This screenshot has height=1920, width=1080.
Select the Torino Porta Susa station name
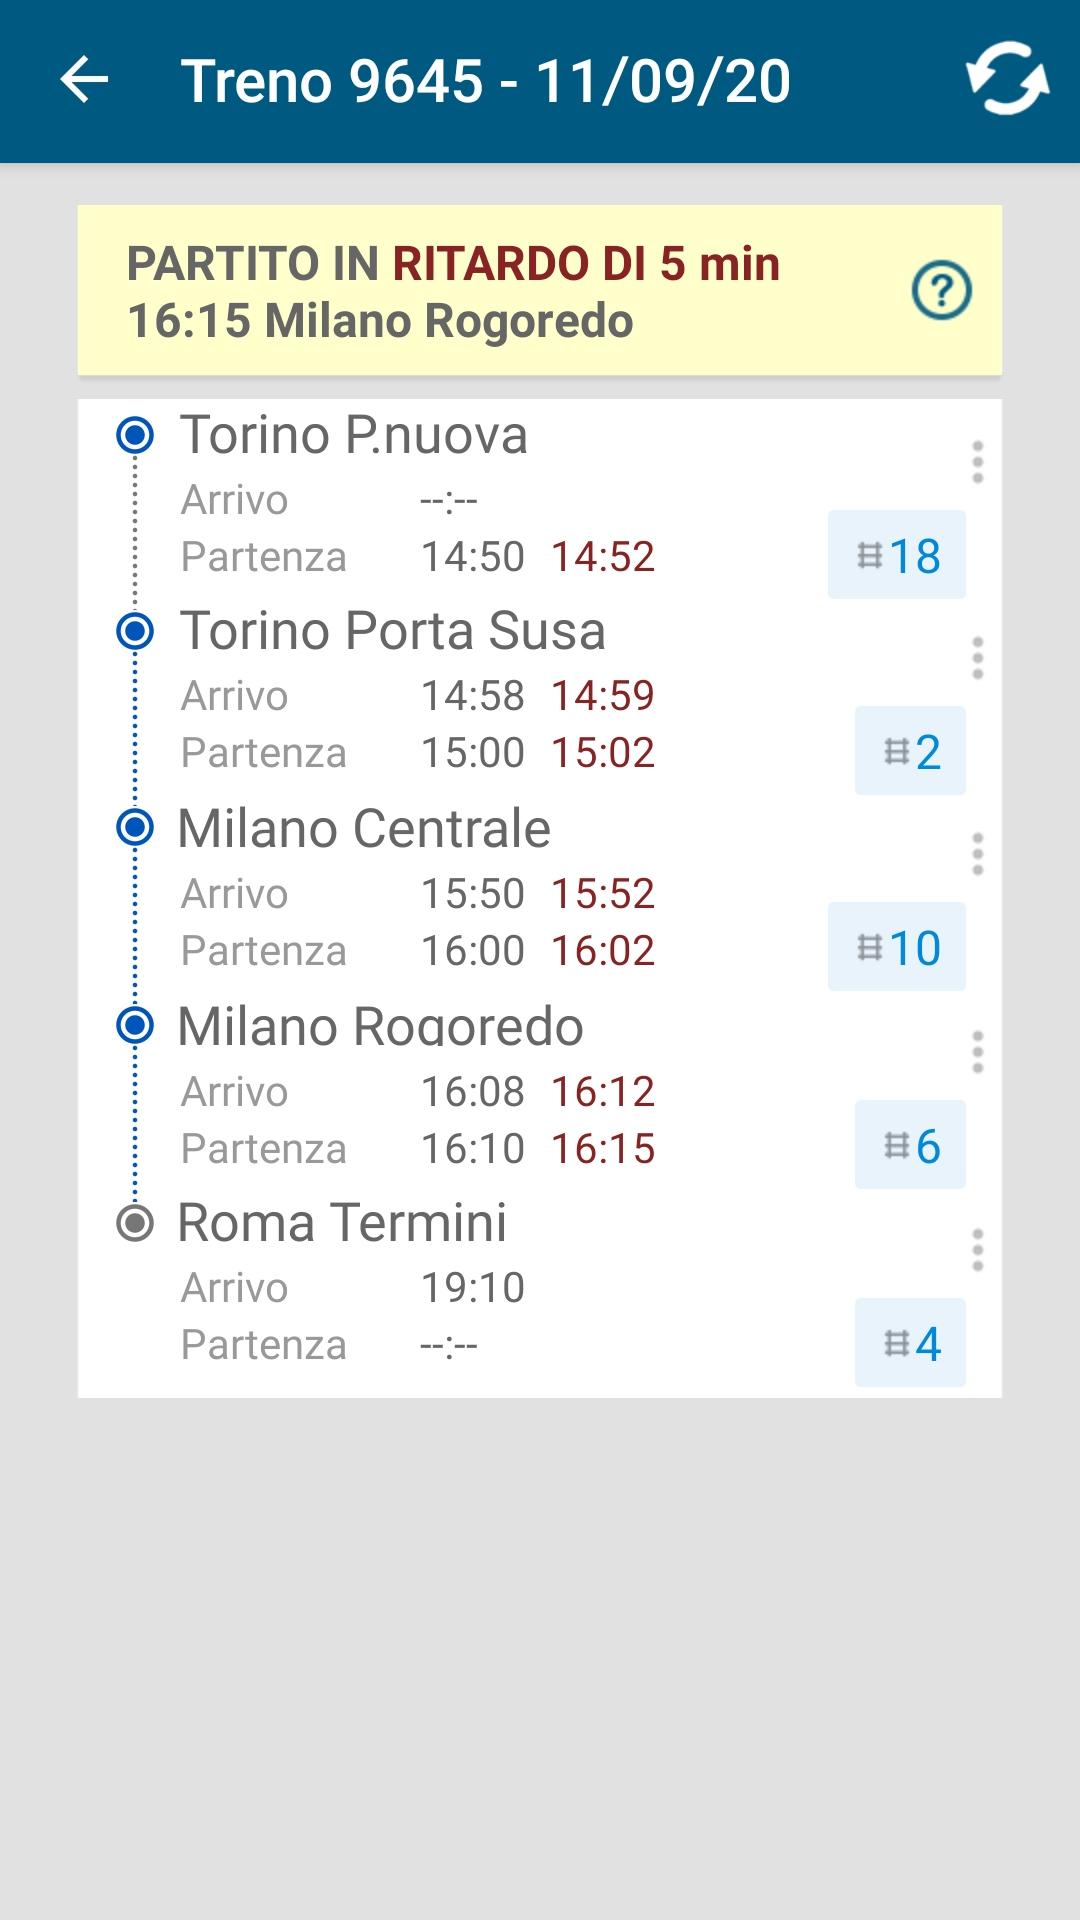392,631
